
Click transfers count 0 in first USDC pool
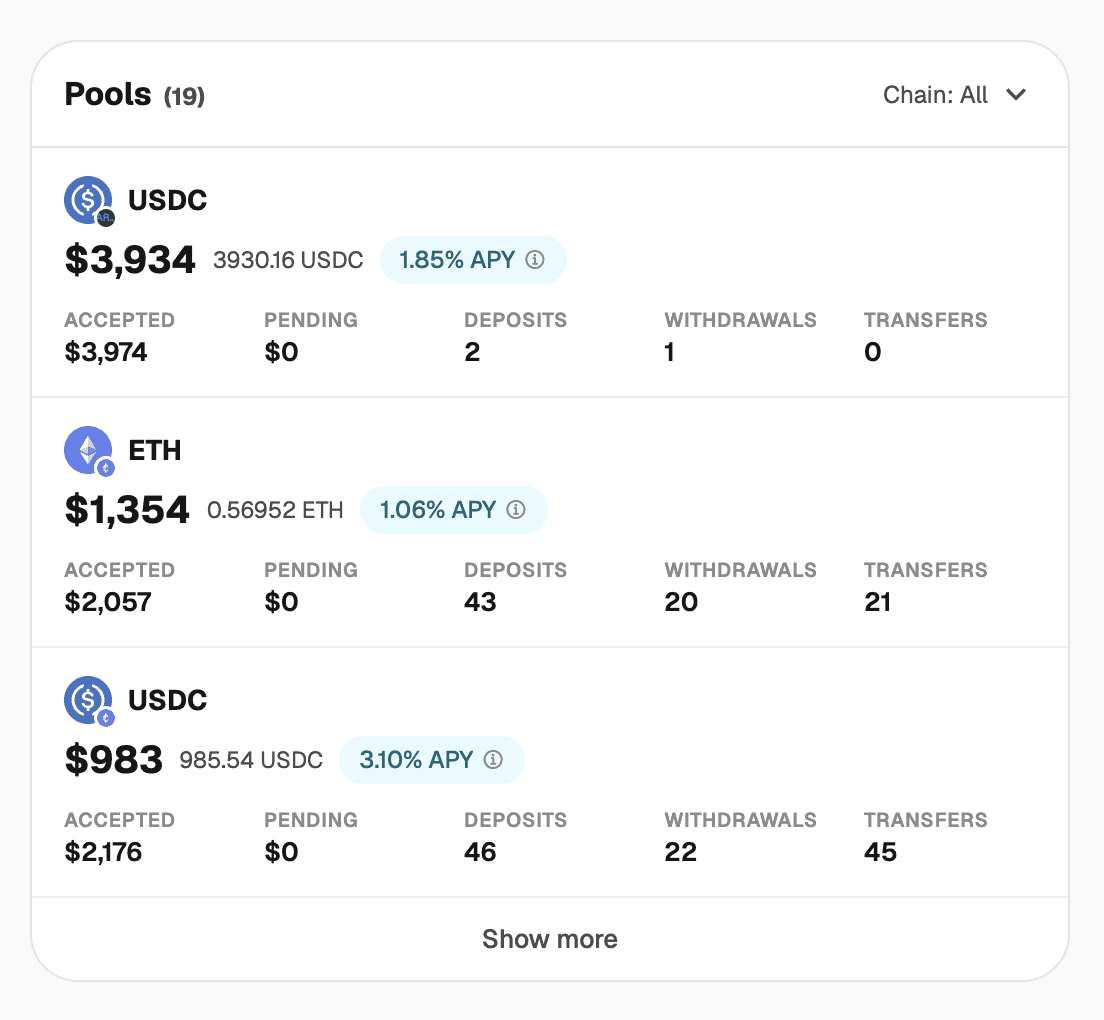(x=872, y=352)
